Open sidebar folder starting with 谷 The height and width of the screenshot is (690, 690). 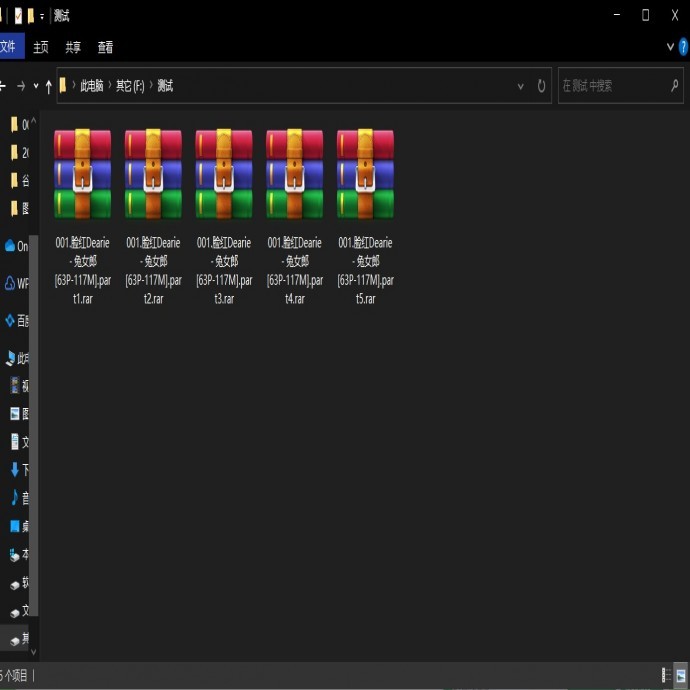point(19,180)
